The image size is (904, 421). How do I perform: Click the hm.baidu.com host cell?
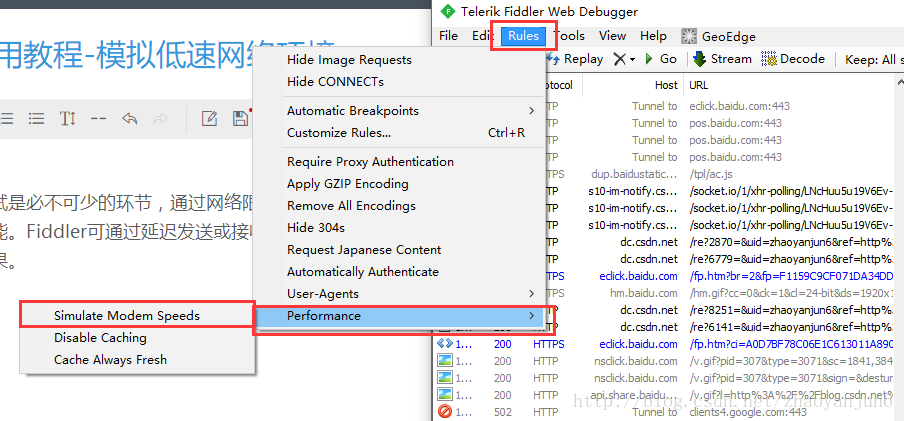click(644, 293)
